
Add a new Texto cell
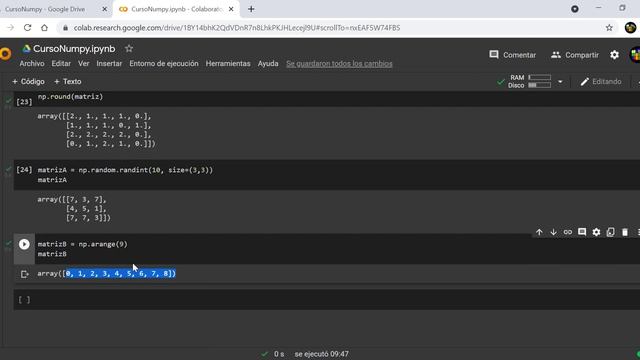coord(68,82)
